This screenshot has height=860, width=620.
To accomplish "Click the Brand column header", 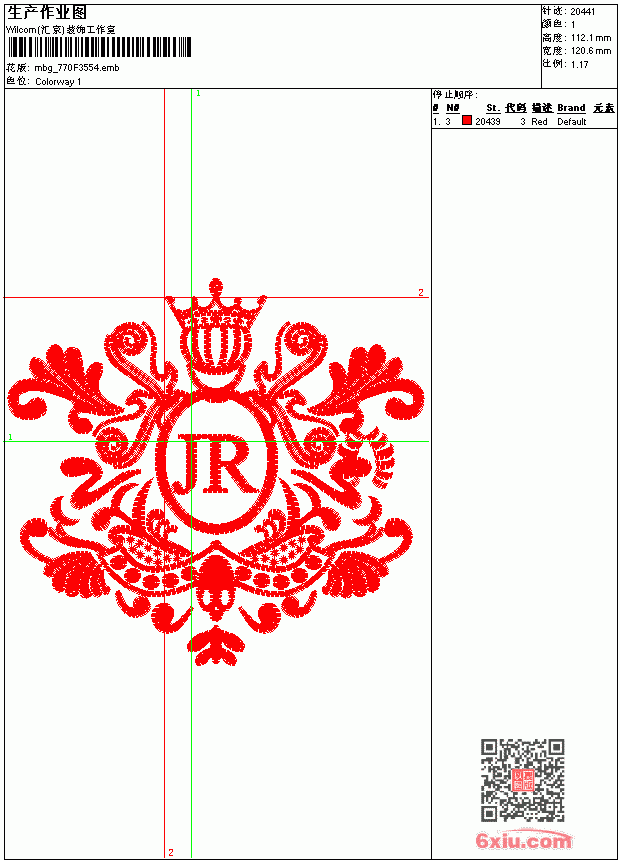I will 571,108.
